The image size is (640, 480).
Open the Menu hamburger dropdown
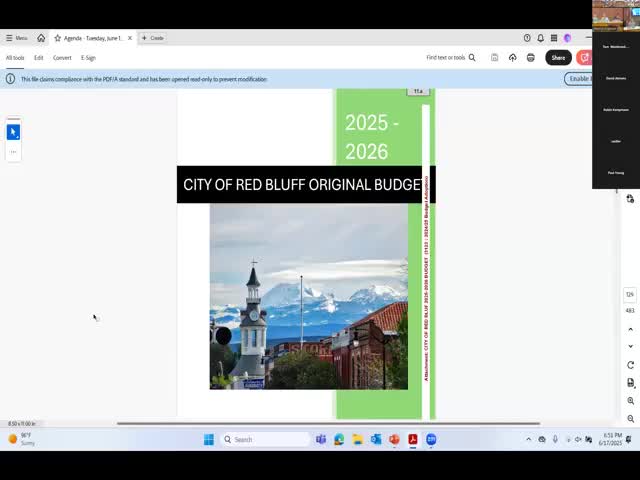coord(16,38)
